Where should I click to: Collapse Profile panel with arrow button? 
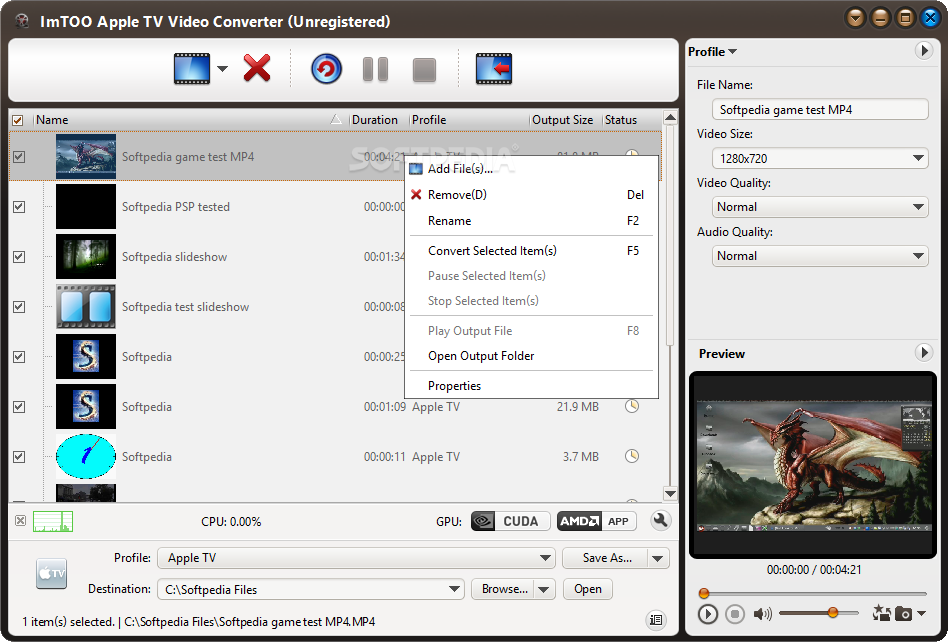[x=923, y=50]
